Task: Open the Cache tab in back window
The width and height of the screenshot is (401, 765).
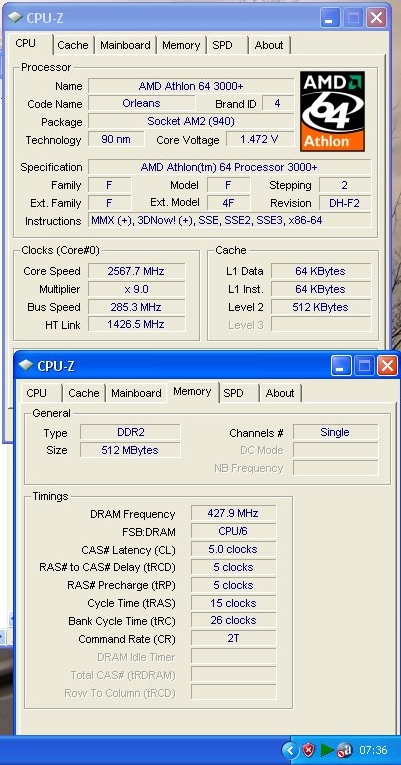Action: (73, 45)
